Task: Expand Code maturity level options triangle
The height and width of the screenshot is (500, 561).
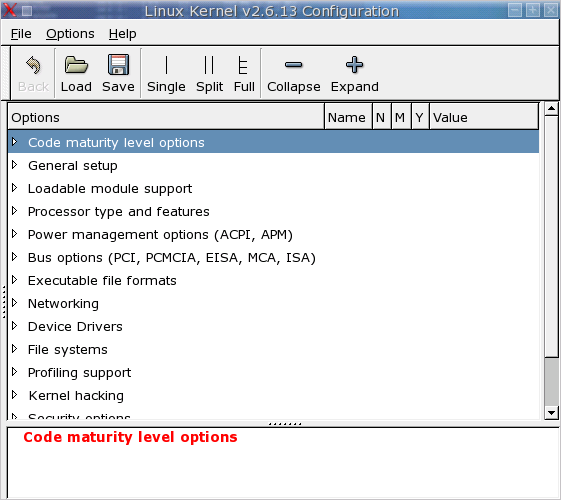Action: [x=15, y=142]
